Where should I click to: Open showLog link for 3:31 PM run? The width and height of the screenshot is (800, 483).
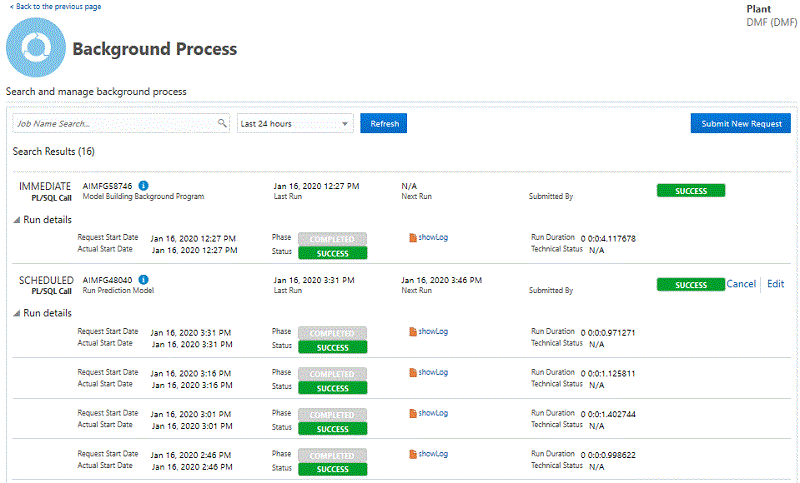433,332
